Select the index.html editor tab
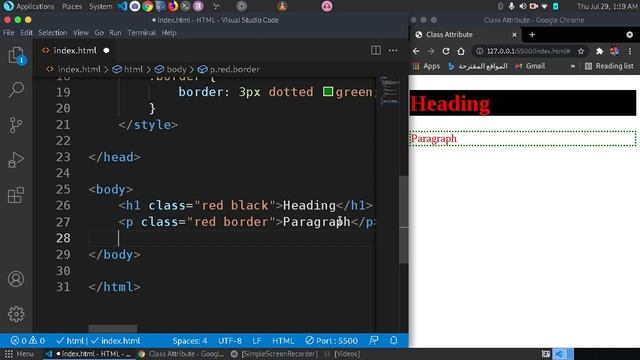Screen dimensions: 640x360 pyautogui.click(x=75, y=51)
